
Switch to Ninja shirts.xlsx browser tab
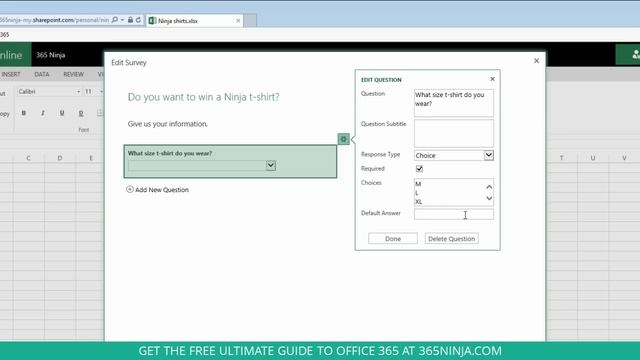(195, 21)
